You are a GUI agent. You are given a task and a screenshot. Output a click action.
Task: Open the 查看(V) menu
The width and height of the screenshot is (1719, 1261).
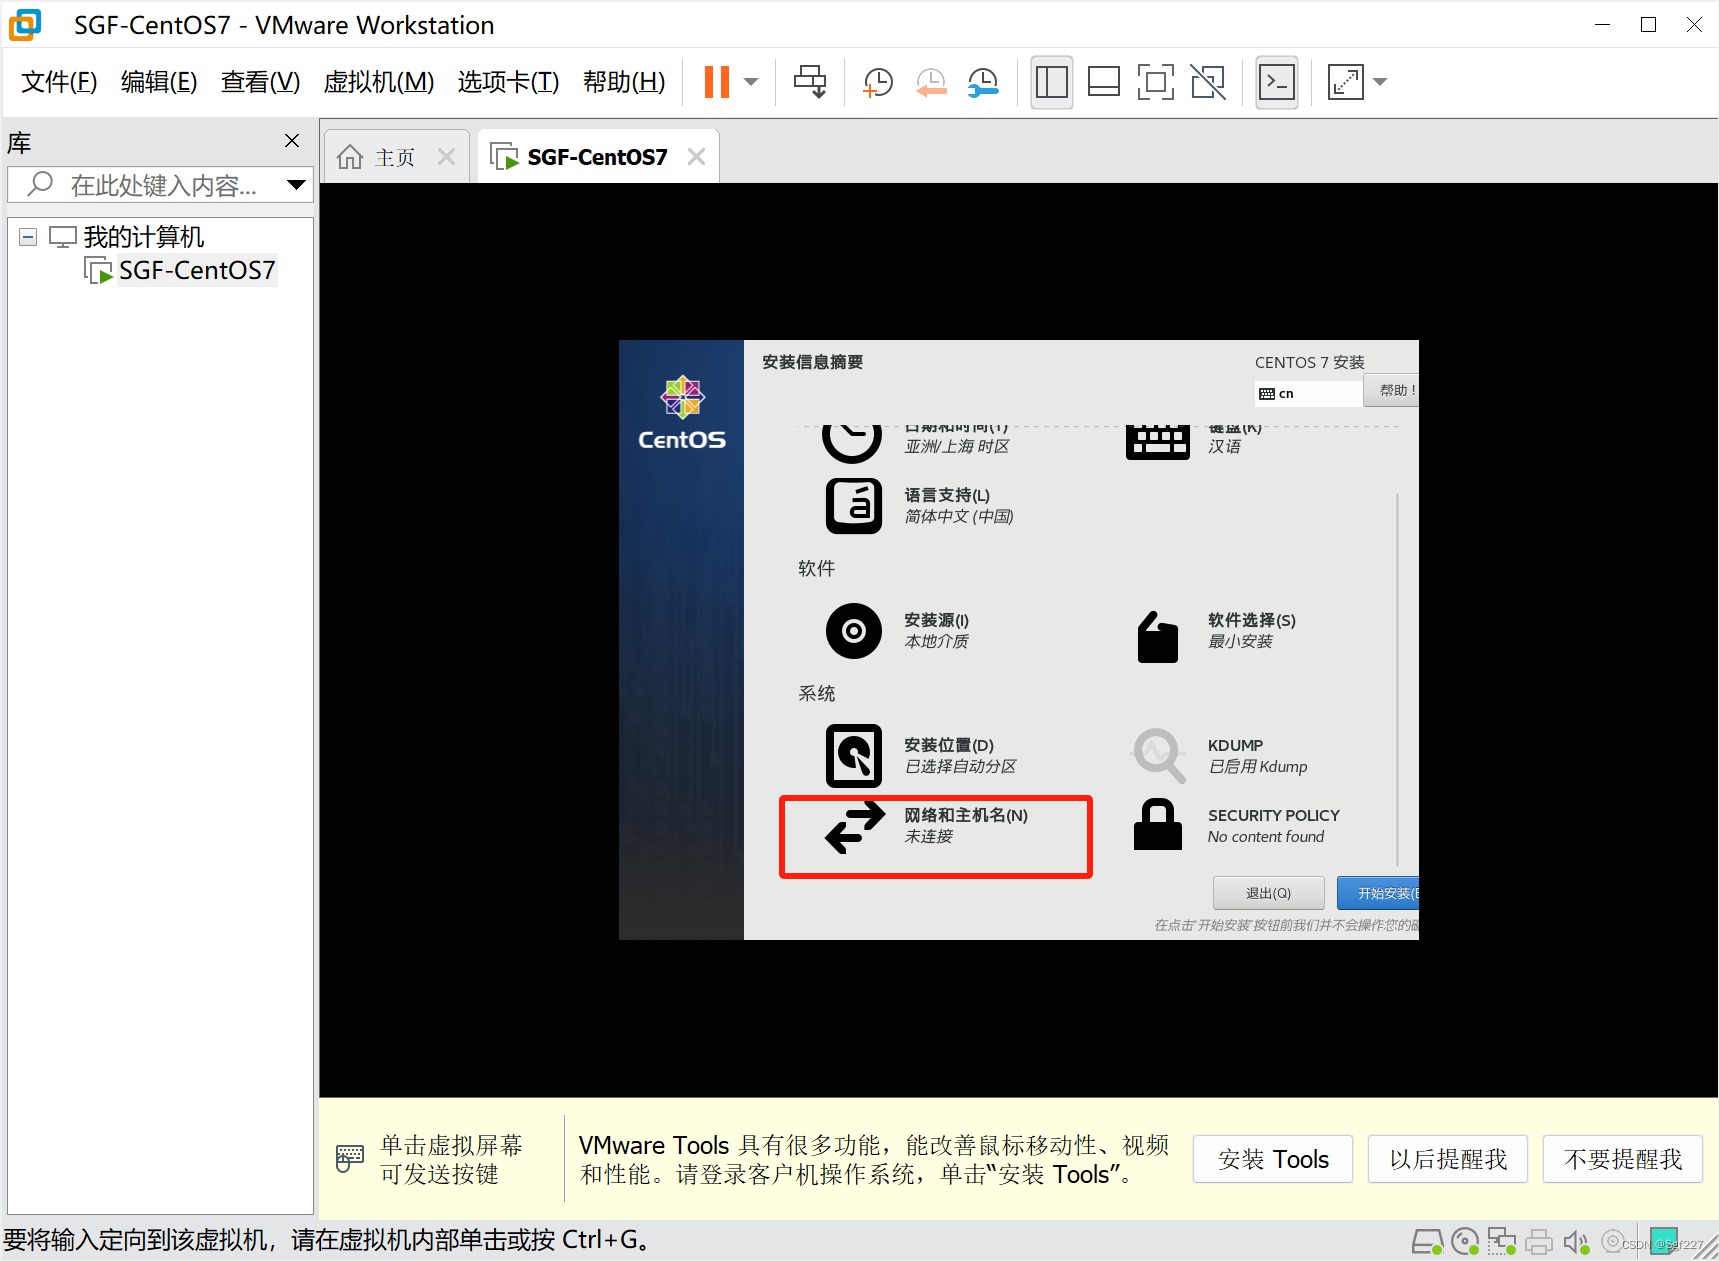click(x=260, y=82)
